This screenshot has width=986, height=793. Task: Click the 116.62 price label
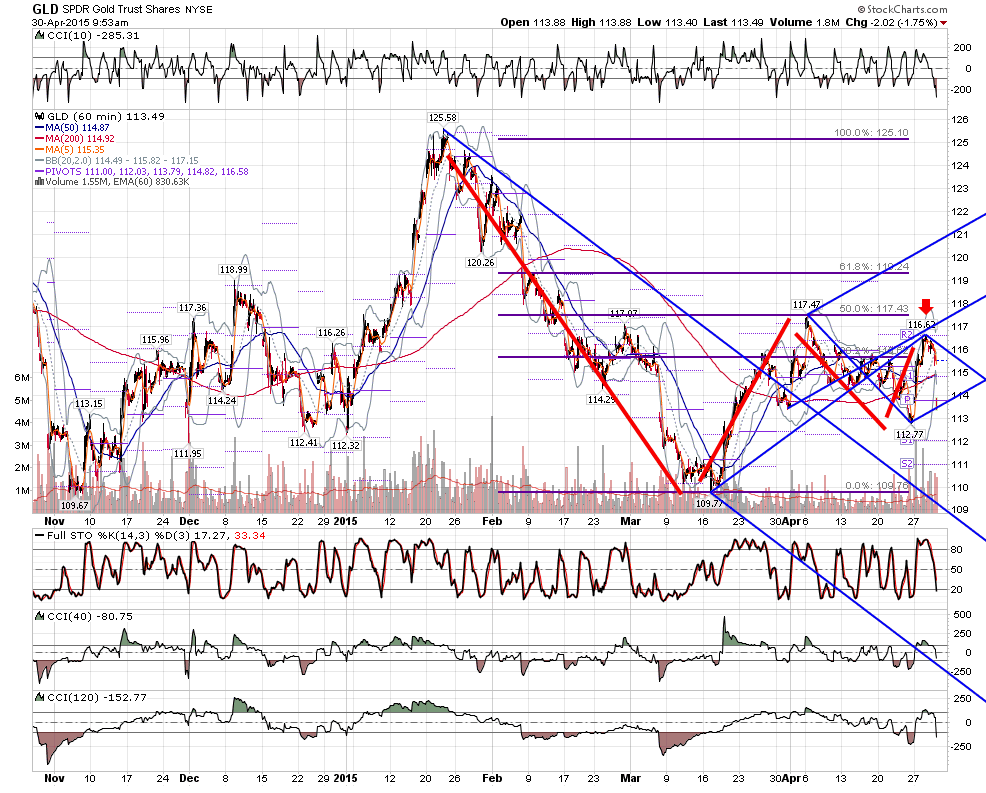coord(922,324)
